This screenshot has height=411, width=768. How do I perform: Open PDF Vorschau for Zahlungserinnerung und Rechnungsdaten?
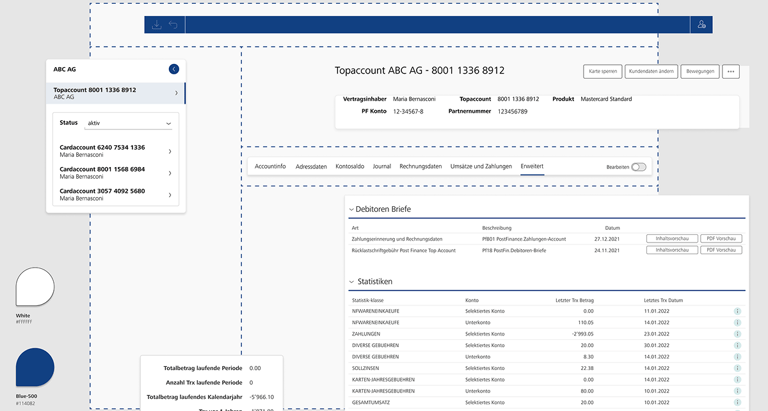pos(721,239)
